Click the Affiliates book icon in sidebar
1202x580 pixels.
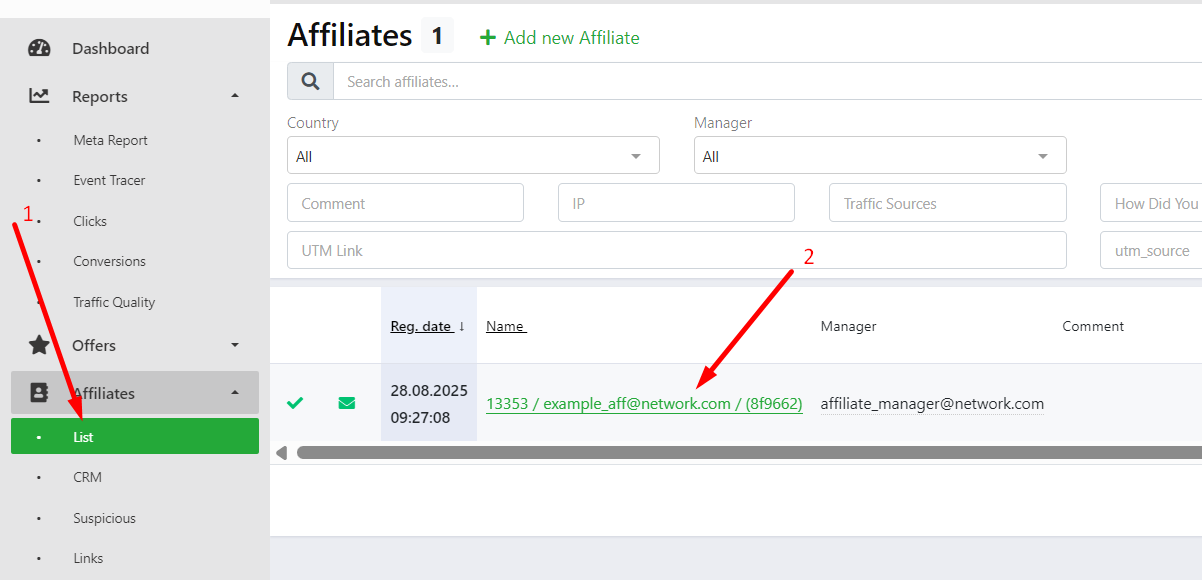pos(39,392)
